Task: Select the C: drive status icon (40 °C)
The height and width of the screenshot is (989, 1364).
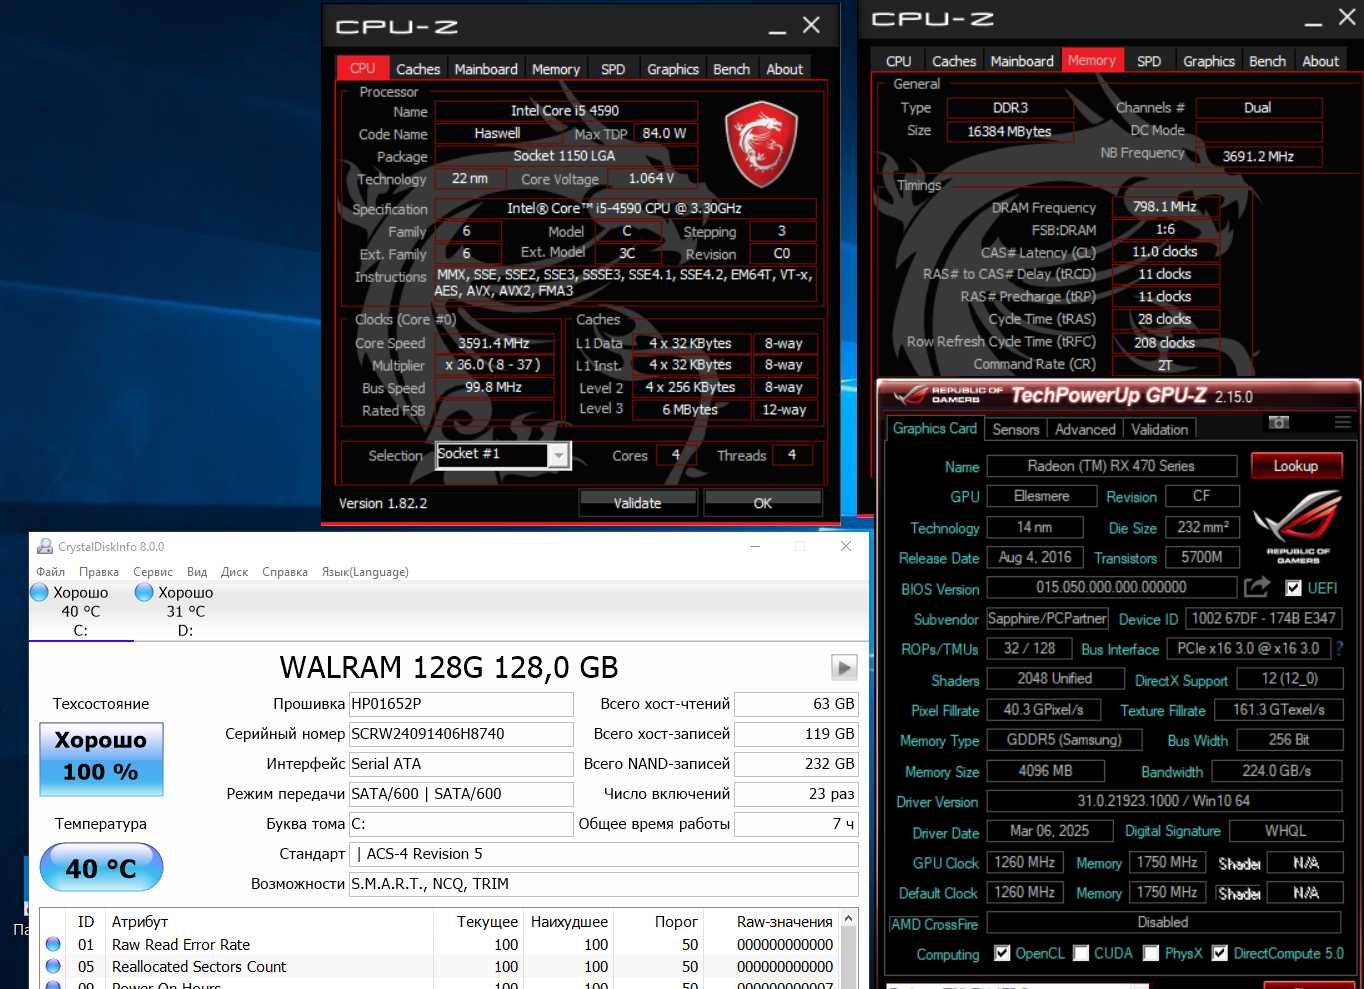Action: [x=39, y=592]
